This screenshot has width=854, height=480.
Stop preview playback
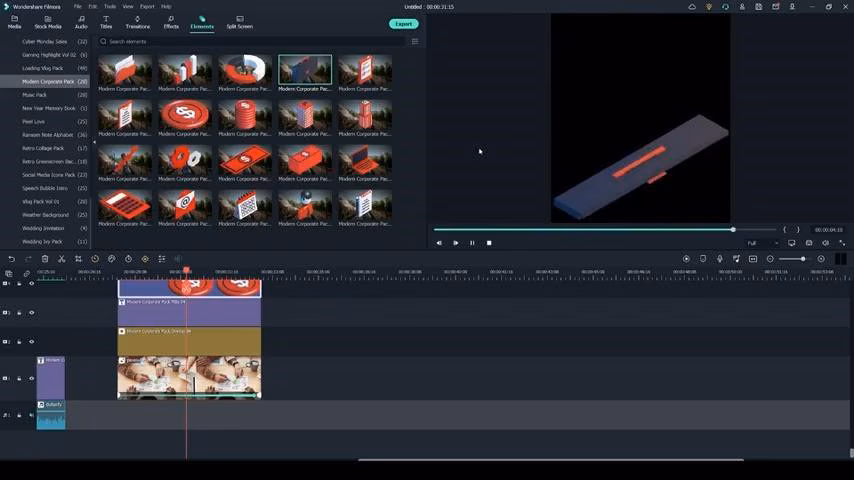[489, 243]
